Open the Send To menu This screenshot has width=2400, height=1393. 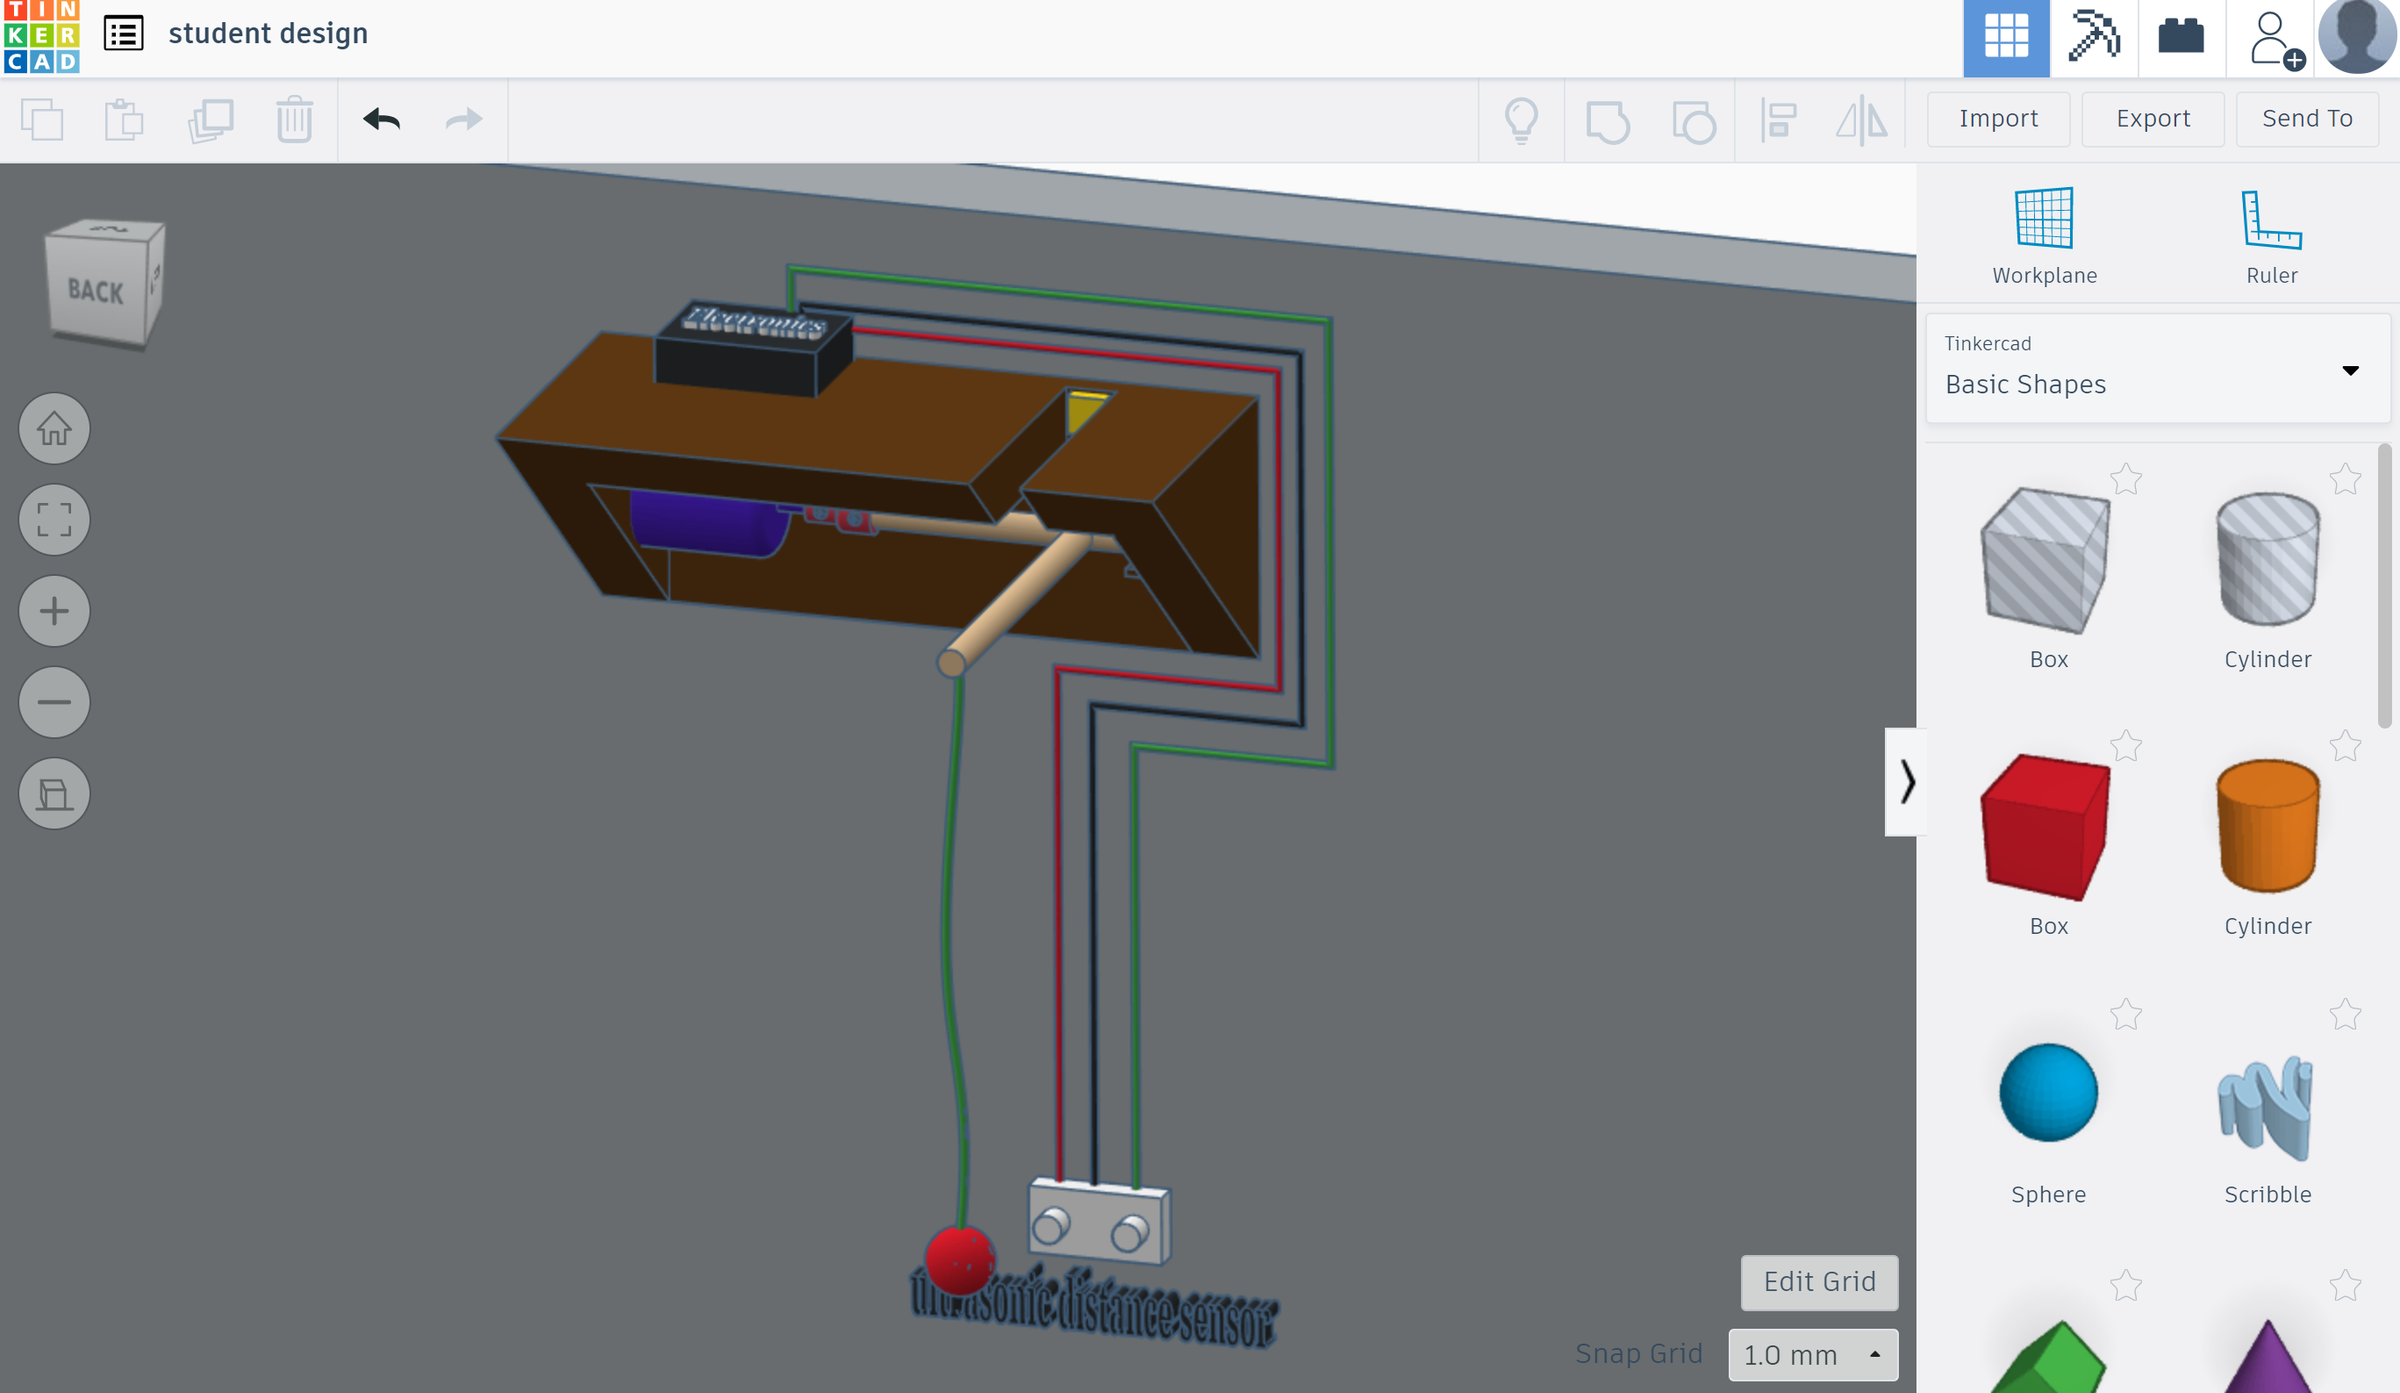coord(2306,119)
